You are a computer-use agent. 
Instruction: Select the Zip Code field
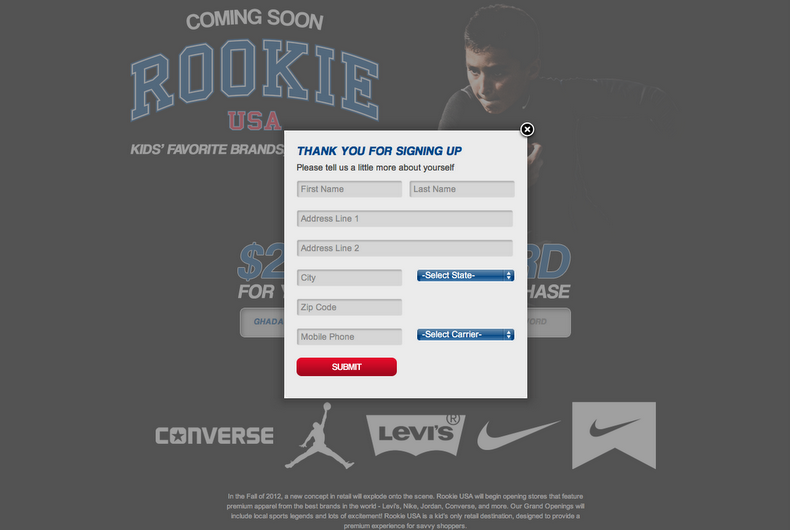tap(349, 307)
